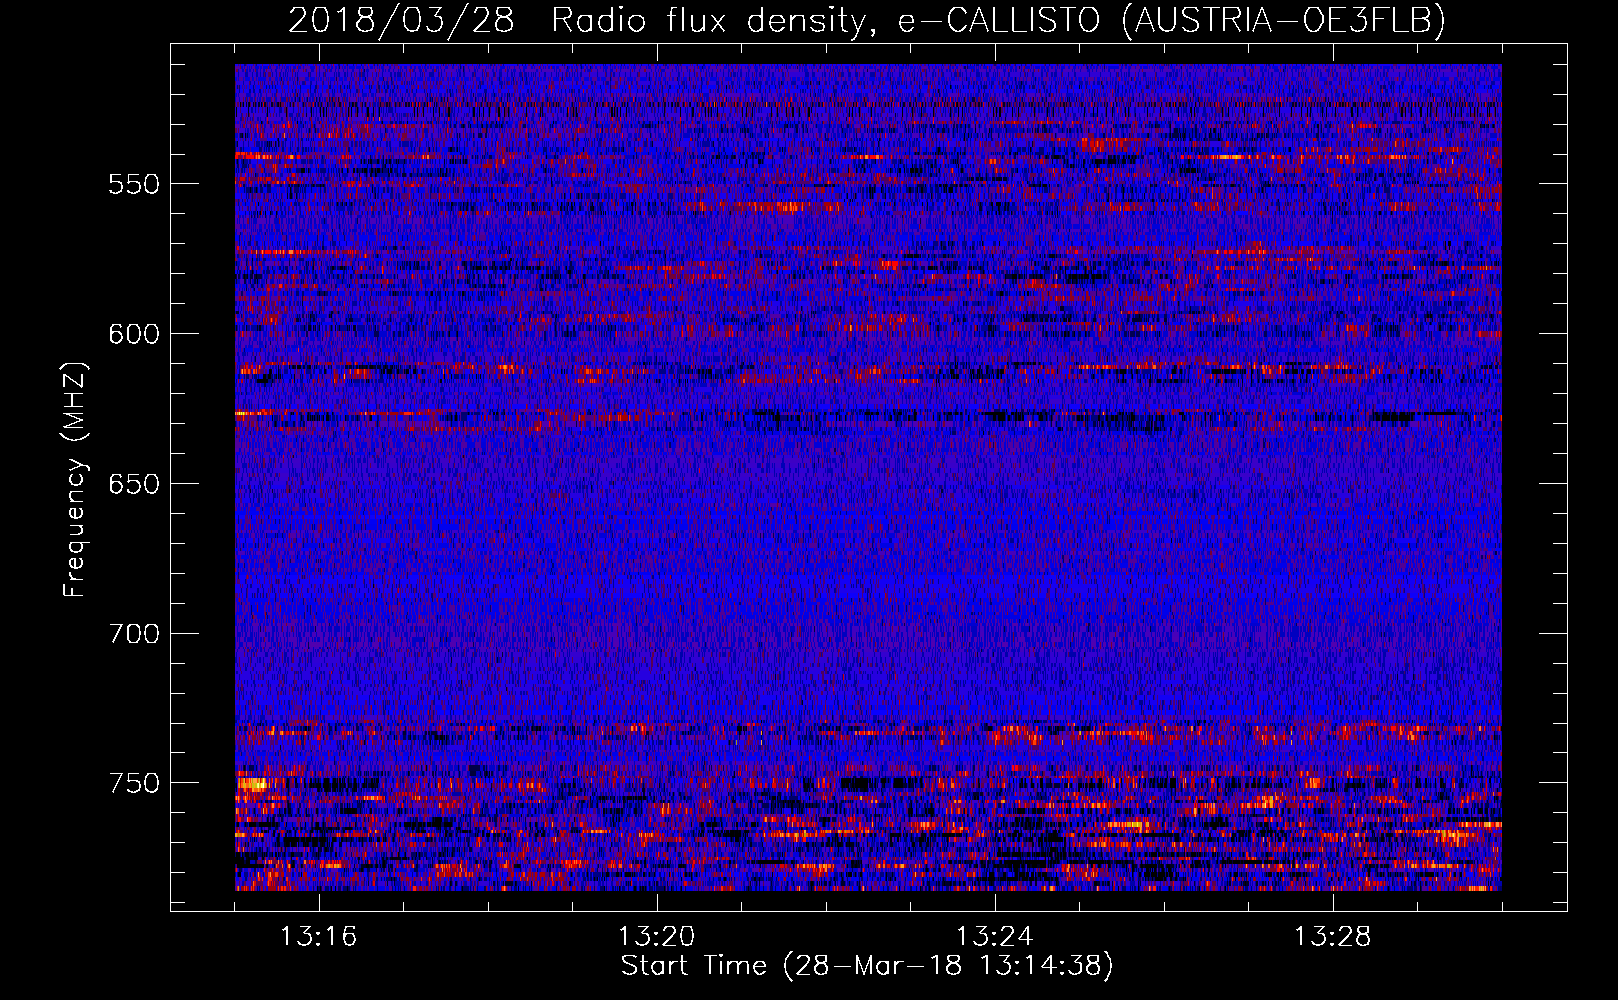The image size is (1618, 1000).
Task: Click the 700 frequency tick label
Action: (134, 634)
